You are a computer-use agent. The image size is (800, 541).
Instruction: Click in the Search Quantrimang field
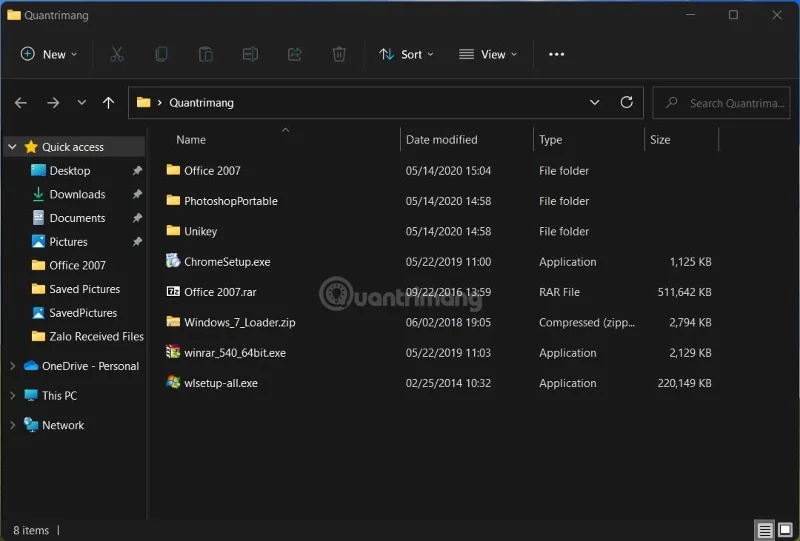721,103
